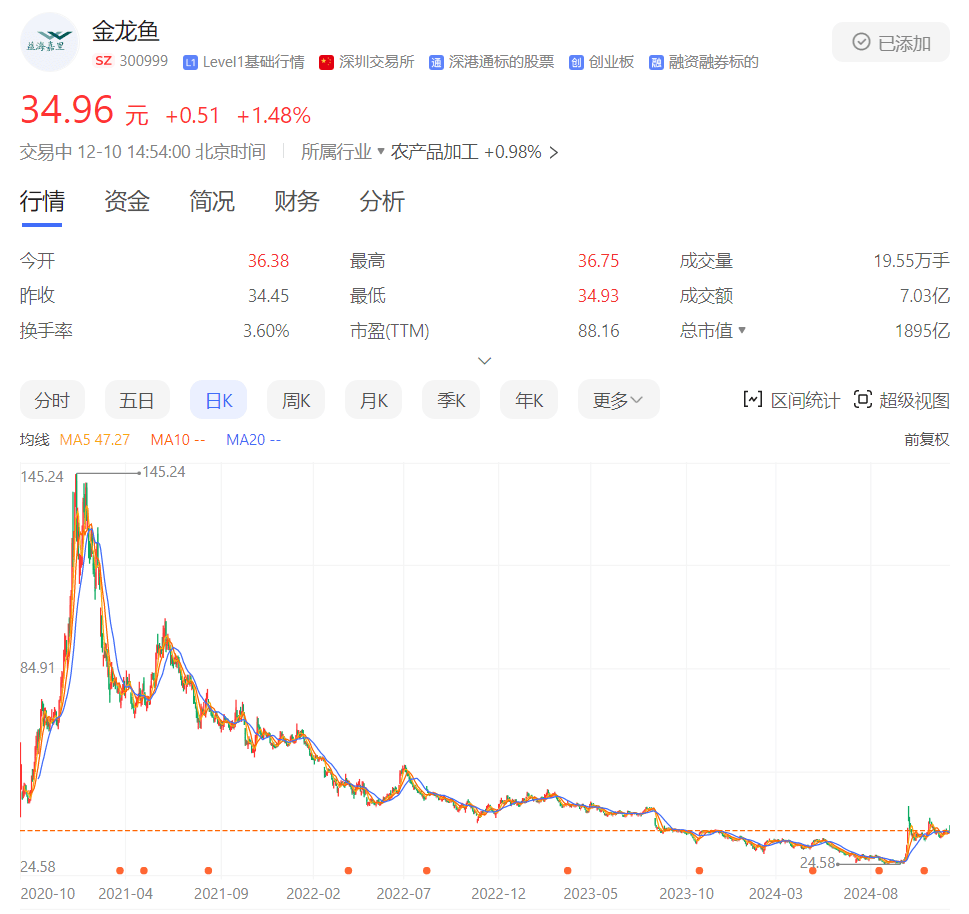Click the 金龙鱼 company logo
This screenshot has height=914, width=969.
[x=49, y=42]
